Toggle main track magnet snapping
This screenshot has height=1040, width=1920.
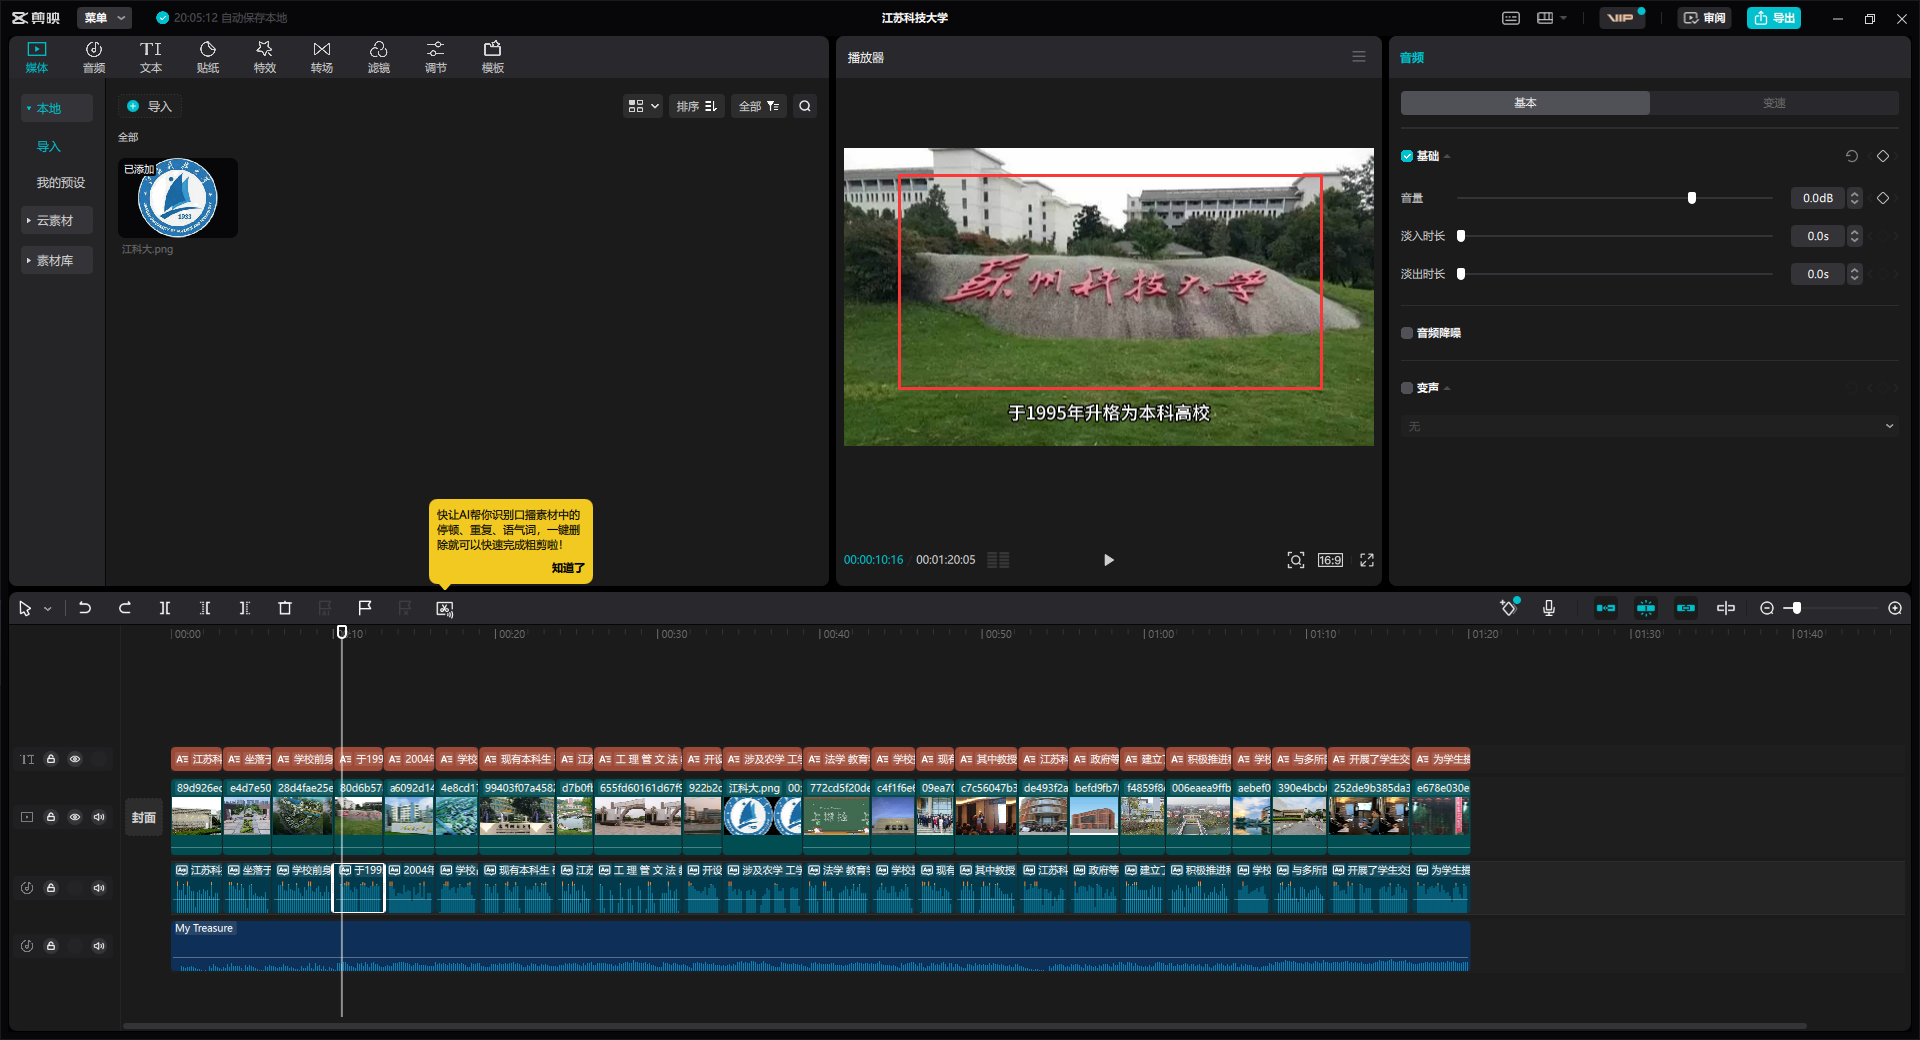click(x=1606, y=608)
